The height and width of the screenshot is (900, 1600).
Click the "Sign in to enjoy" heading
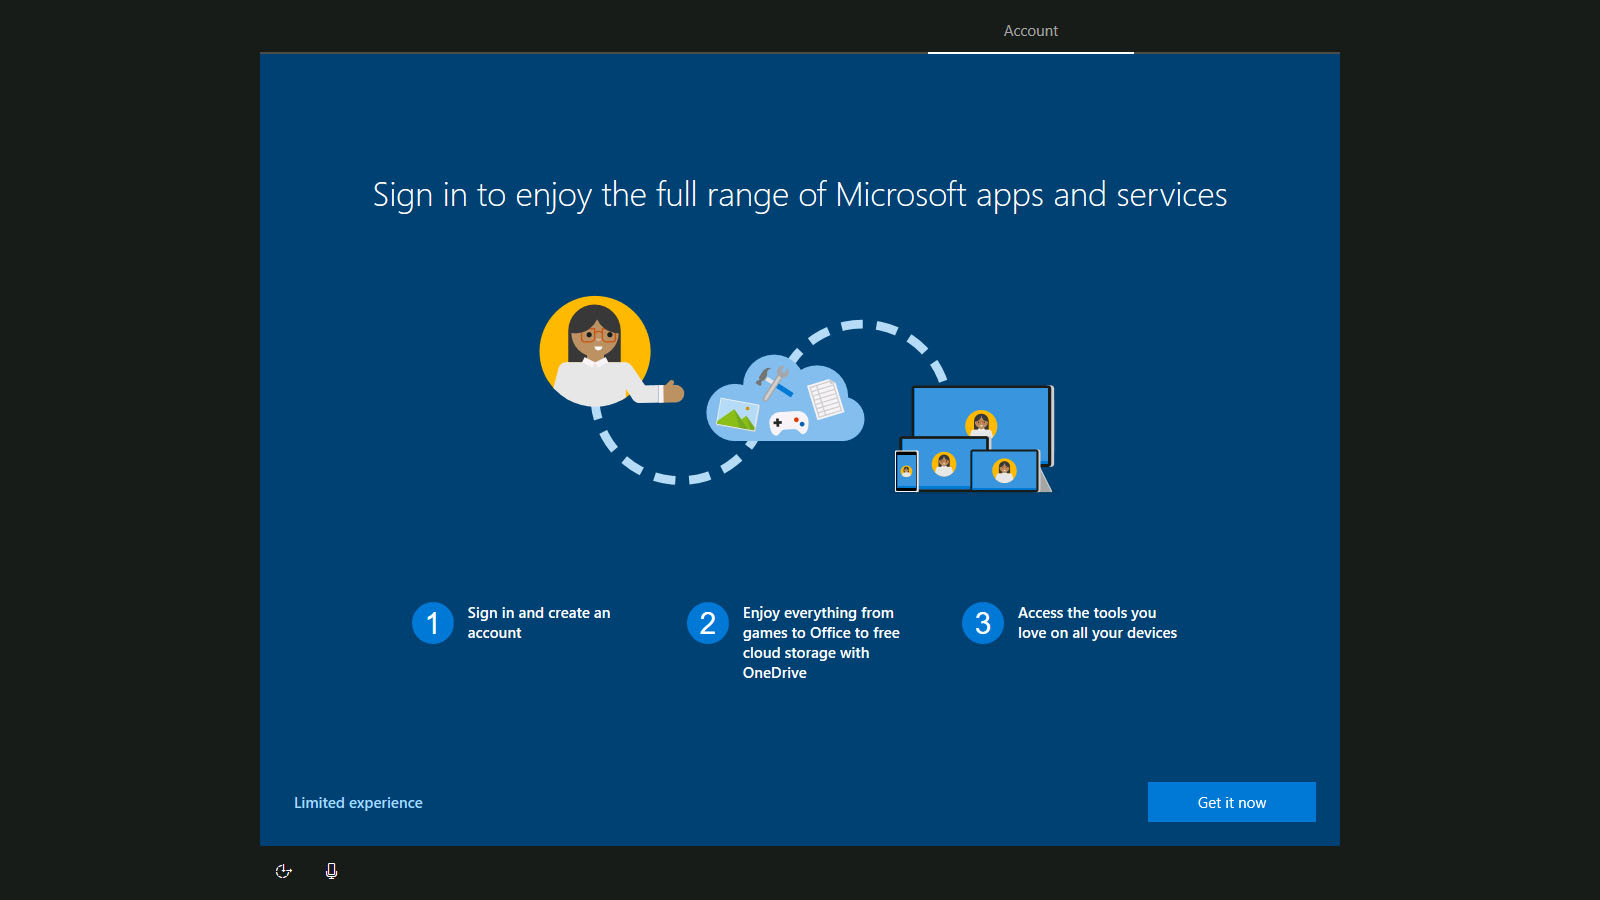[x=799, y=195]
